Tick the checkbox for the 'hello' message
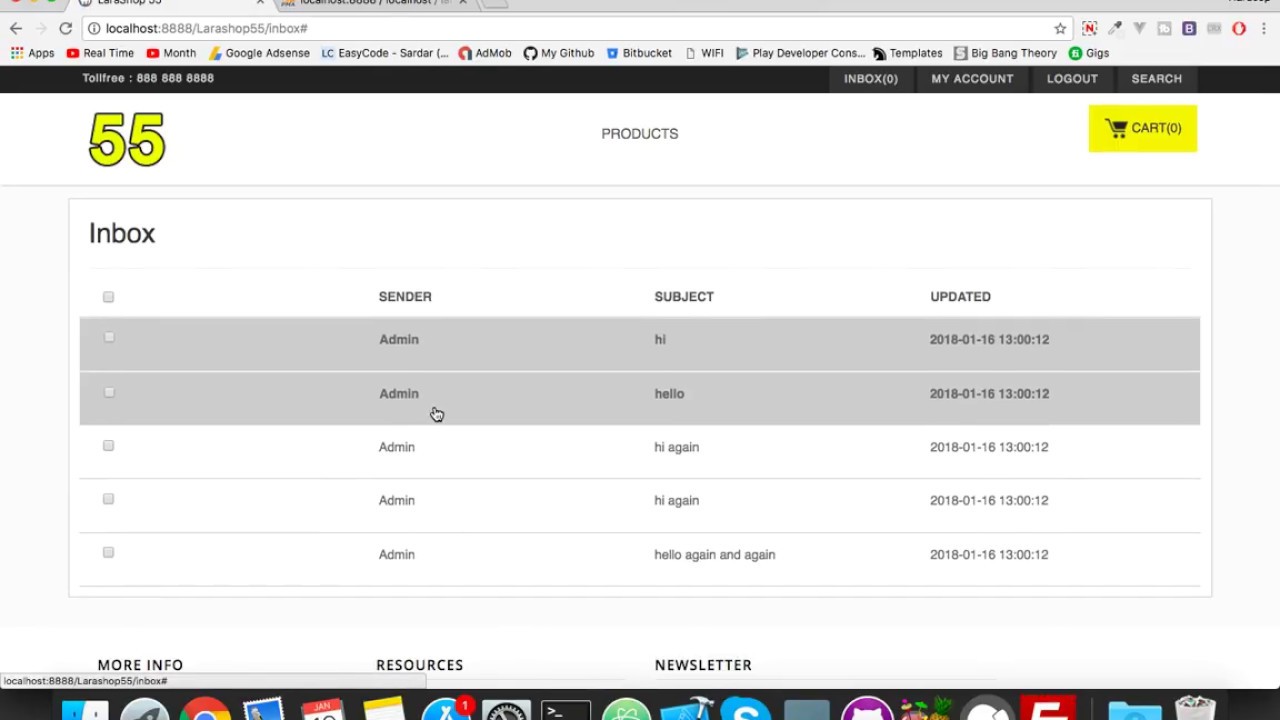 (x=108, y=392)
